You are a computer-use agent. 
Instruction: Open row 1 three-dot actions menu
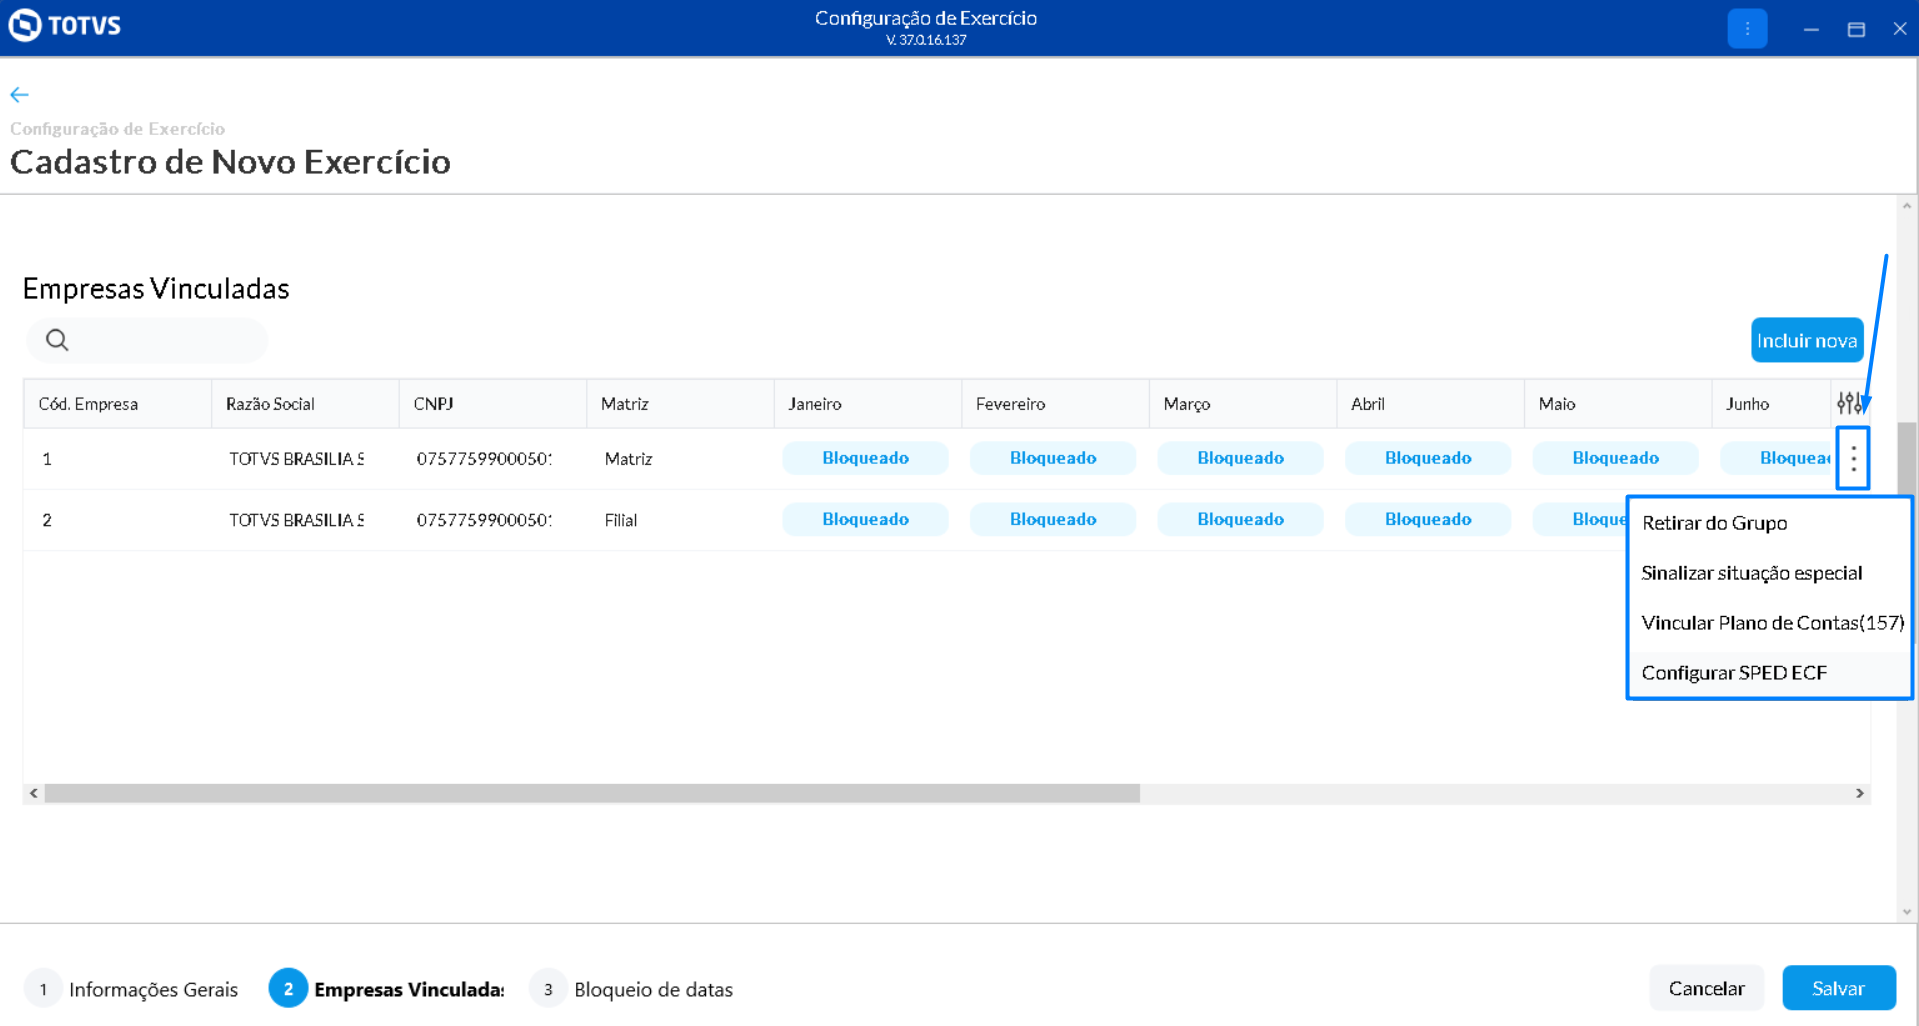coord(1853,459)
